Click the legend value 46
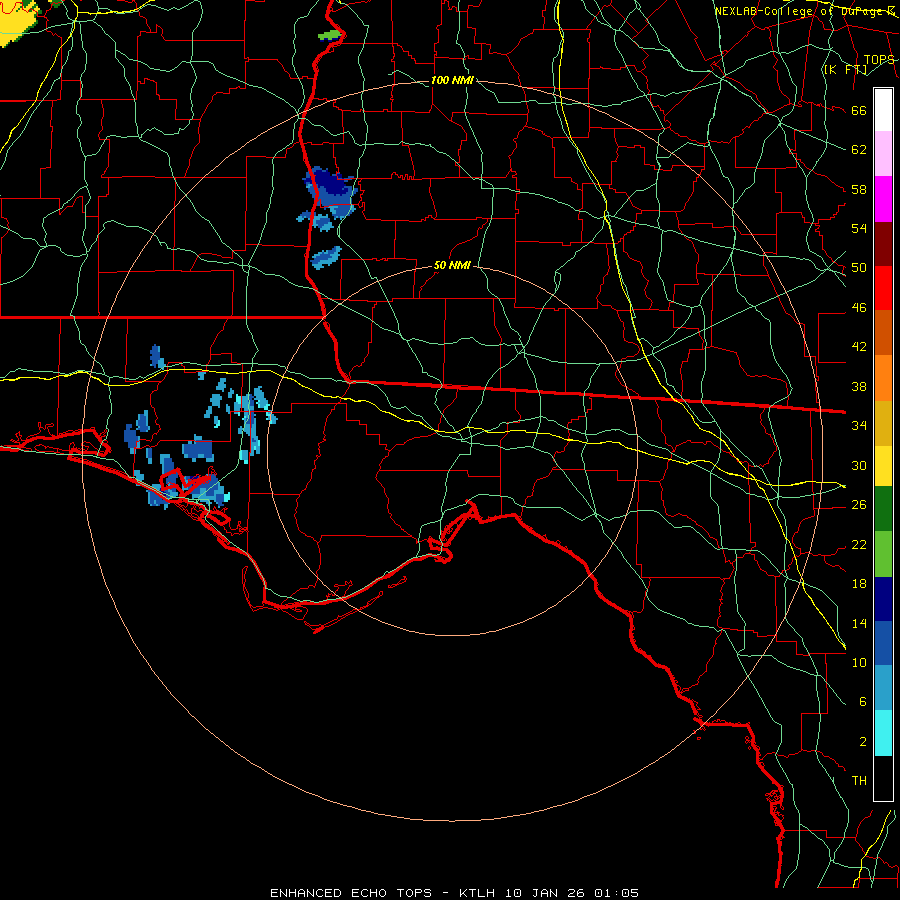Viewport: 900px width, 900px height. pyautogui.click(x=859, y=308)
